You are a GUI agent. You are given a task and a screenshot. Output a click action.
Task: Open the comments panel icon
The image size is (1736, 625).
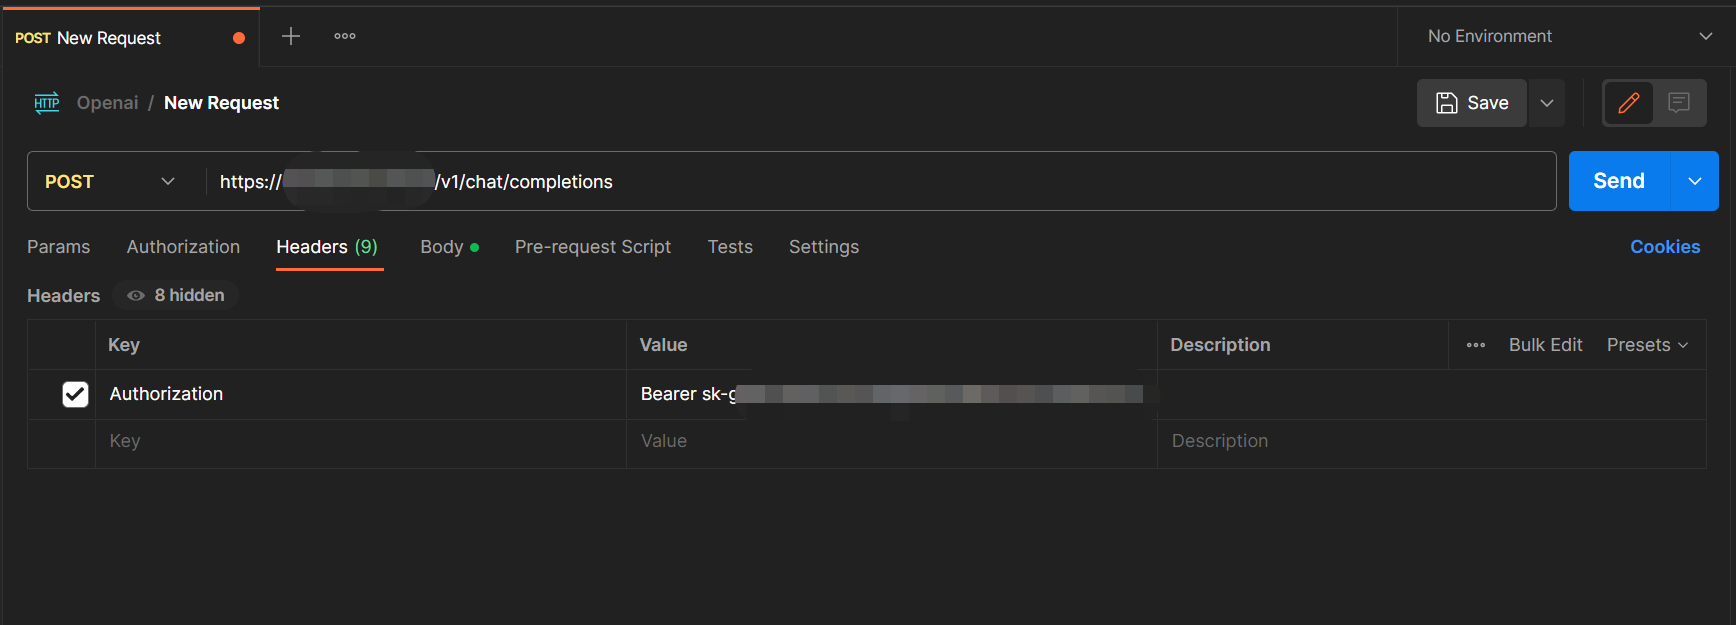pyautogui.click(x=1679, y=103)
